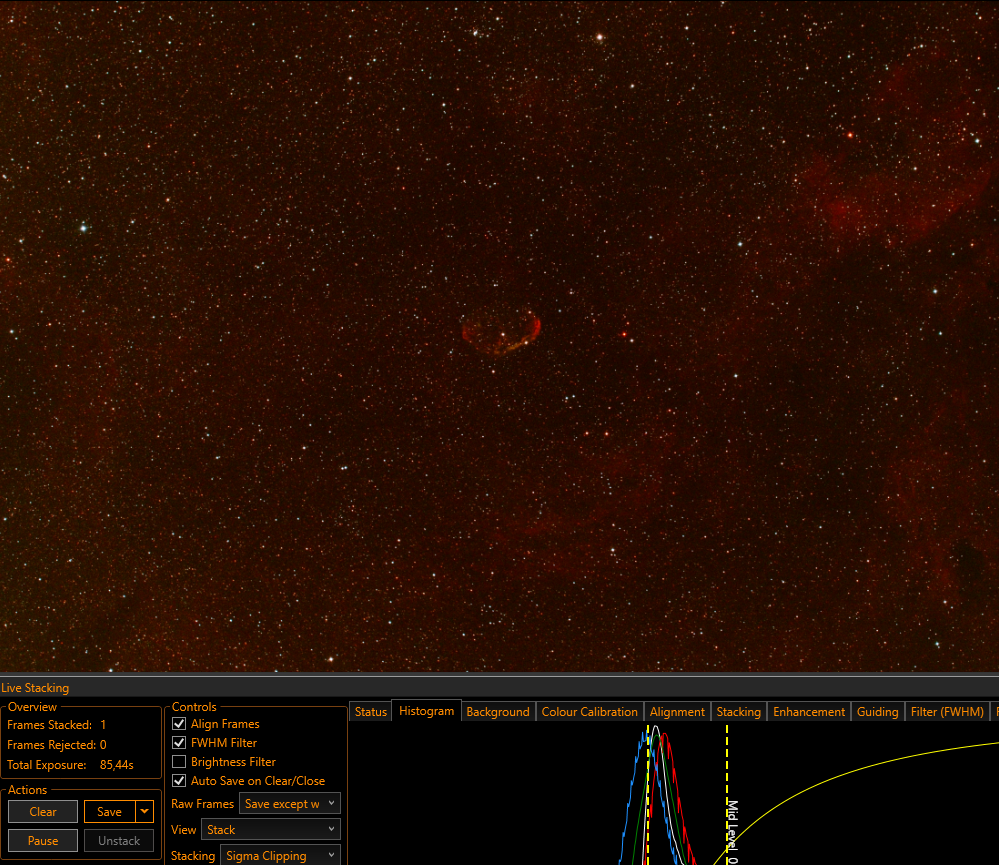This screenshot has width=999, height=865.
Task: Click the Clear button
Action: 43,811
